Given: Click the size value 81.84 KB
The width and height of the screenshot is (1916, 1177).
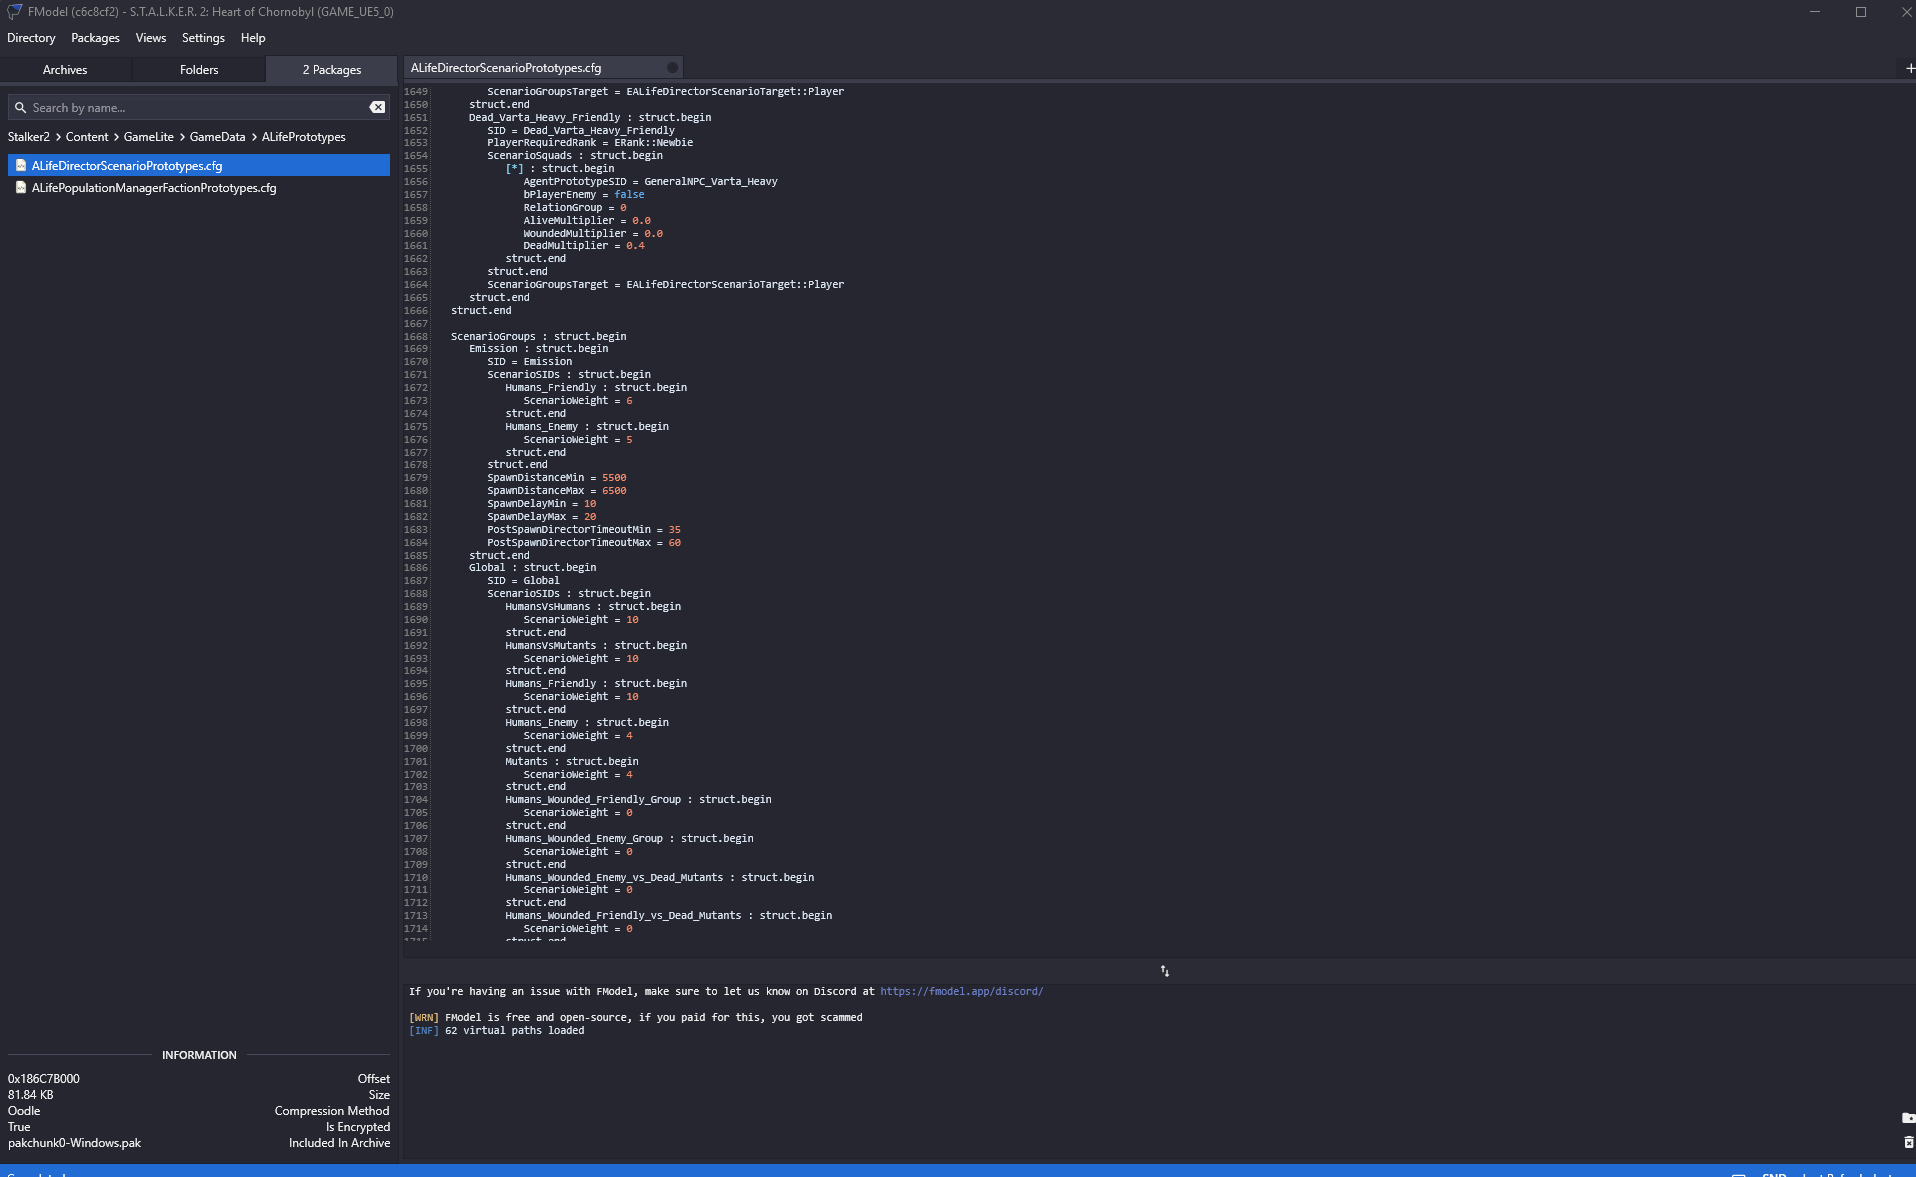Looking at the screenshot, I should click(30, 1095).
